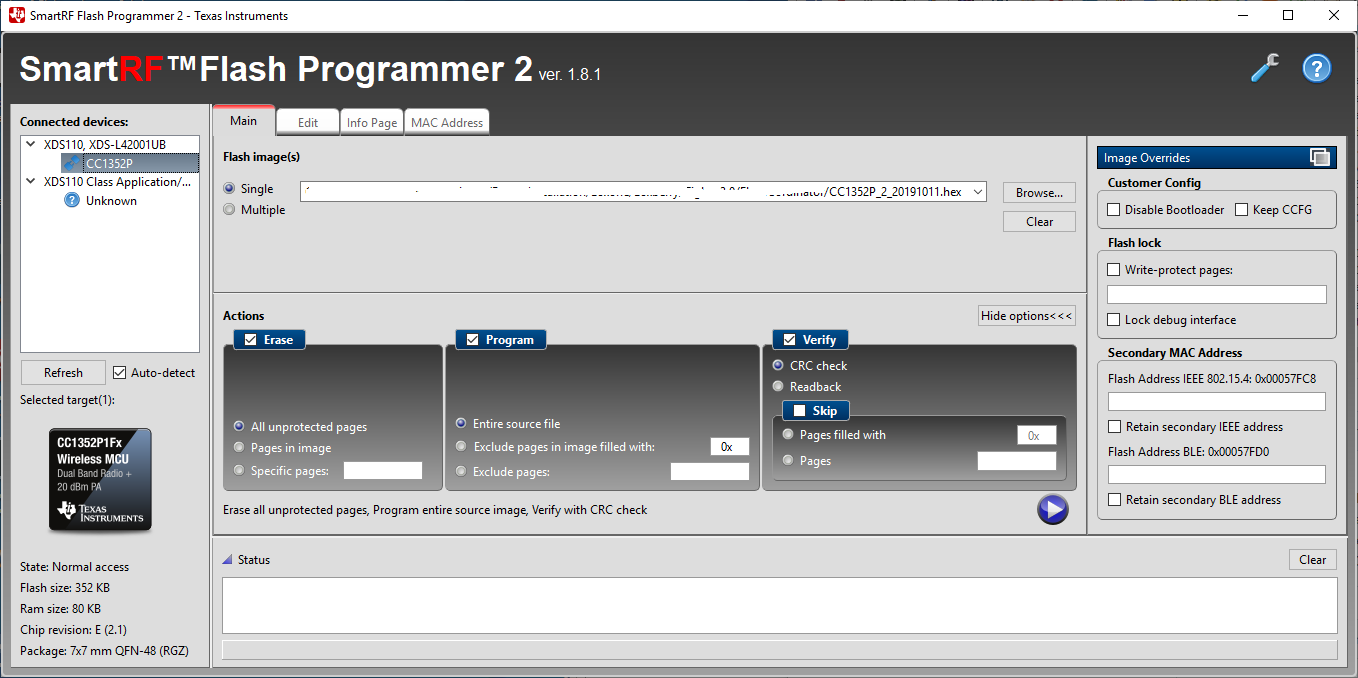
Task: Check Retain secondary BLE address
Action: 1114,500
